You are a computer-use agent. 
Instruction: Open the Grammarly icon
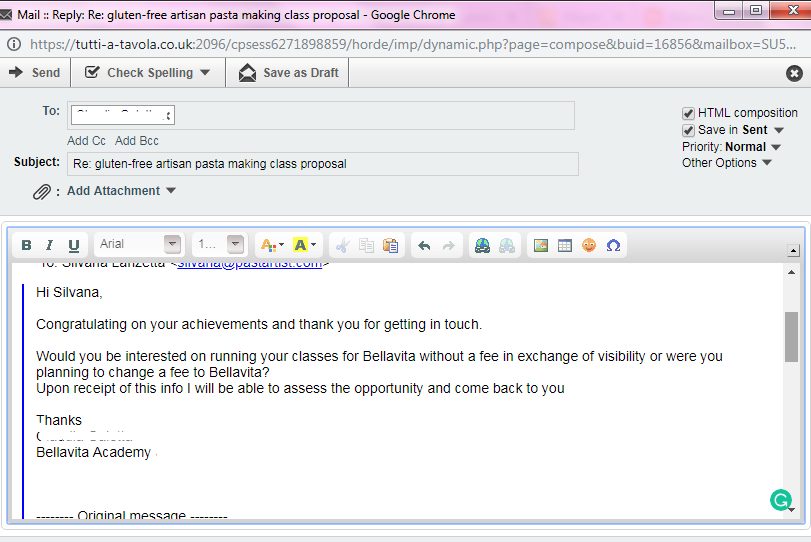pos(780,500)
